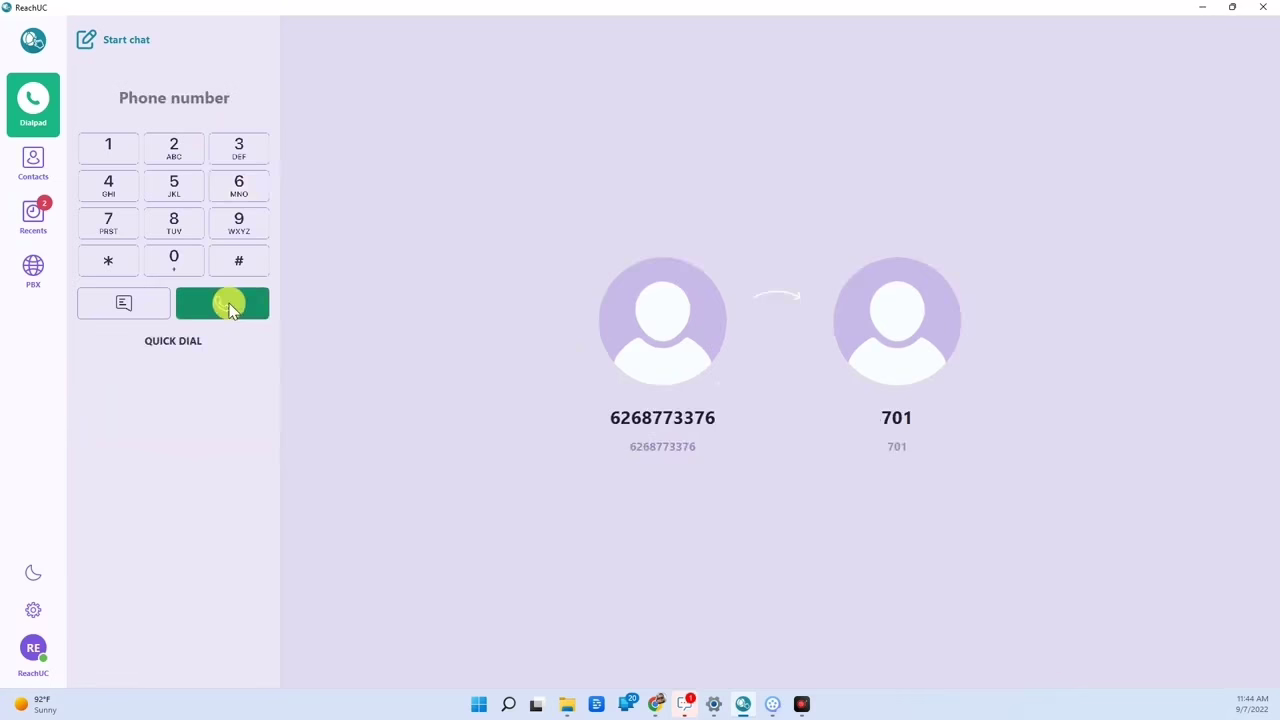Click the caller avatar for 6268773376
The width and height of the screenshot is (1280, 720).
(x=662, y=321)
